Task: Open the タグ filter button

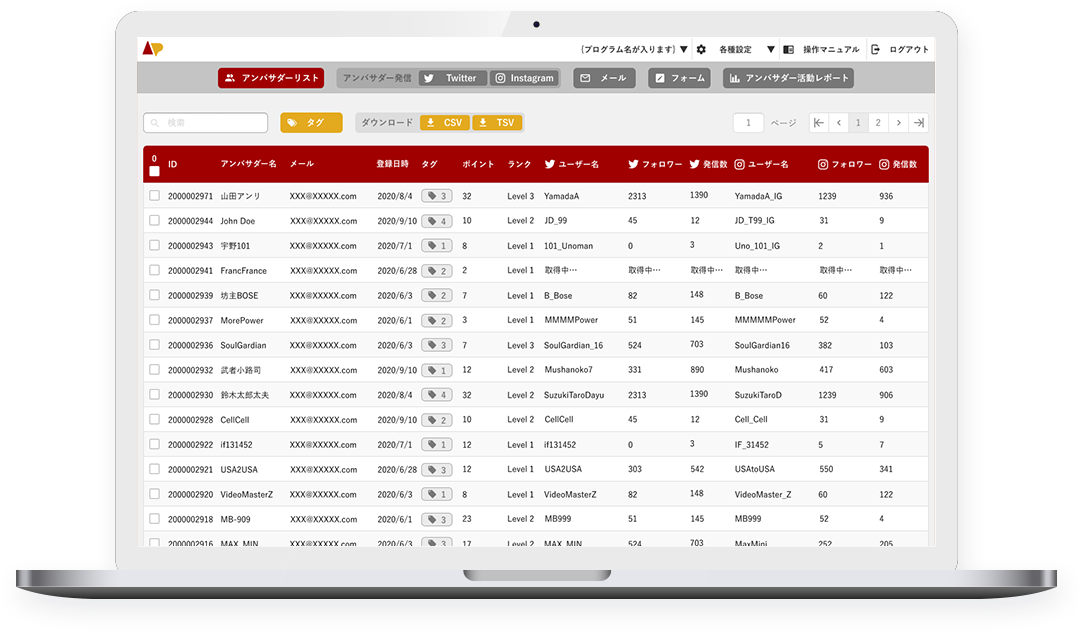Action: click(x=311, y=123)
